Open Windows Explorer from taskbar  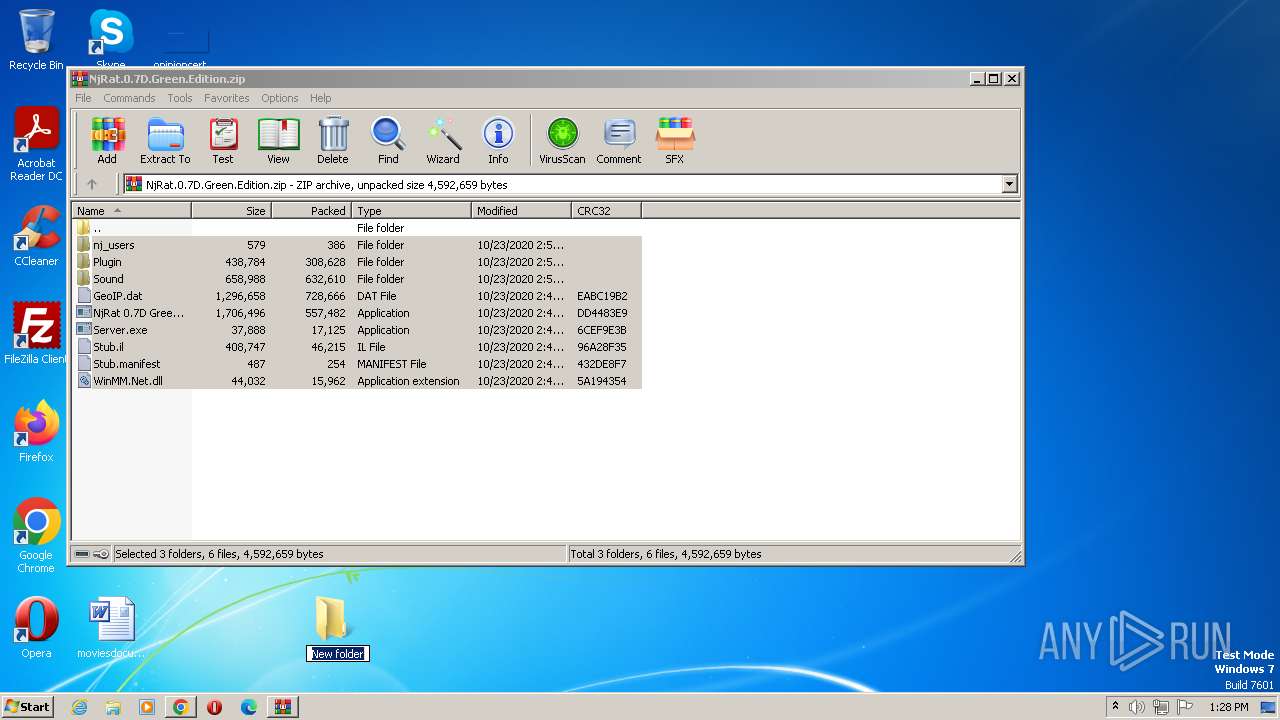pyautogui.click(x=113, y=707)
